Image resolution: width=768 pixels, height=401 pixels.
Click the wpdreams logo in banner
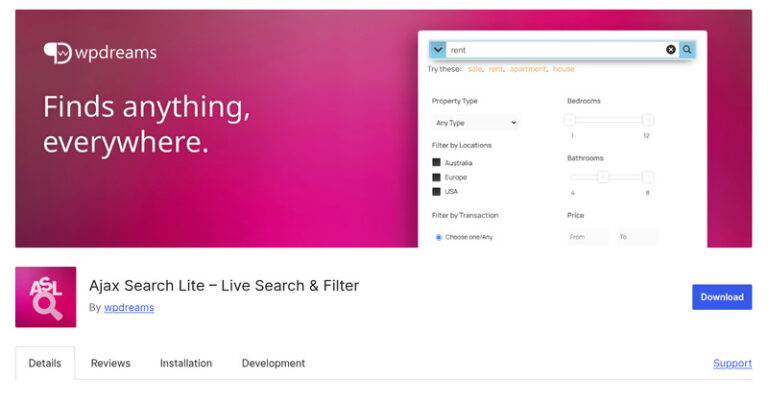100,53
